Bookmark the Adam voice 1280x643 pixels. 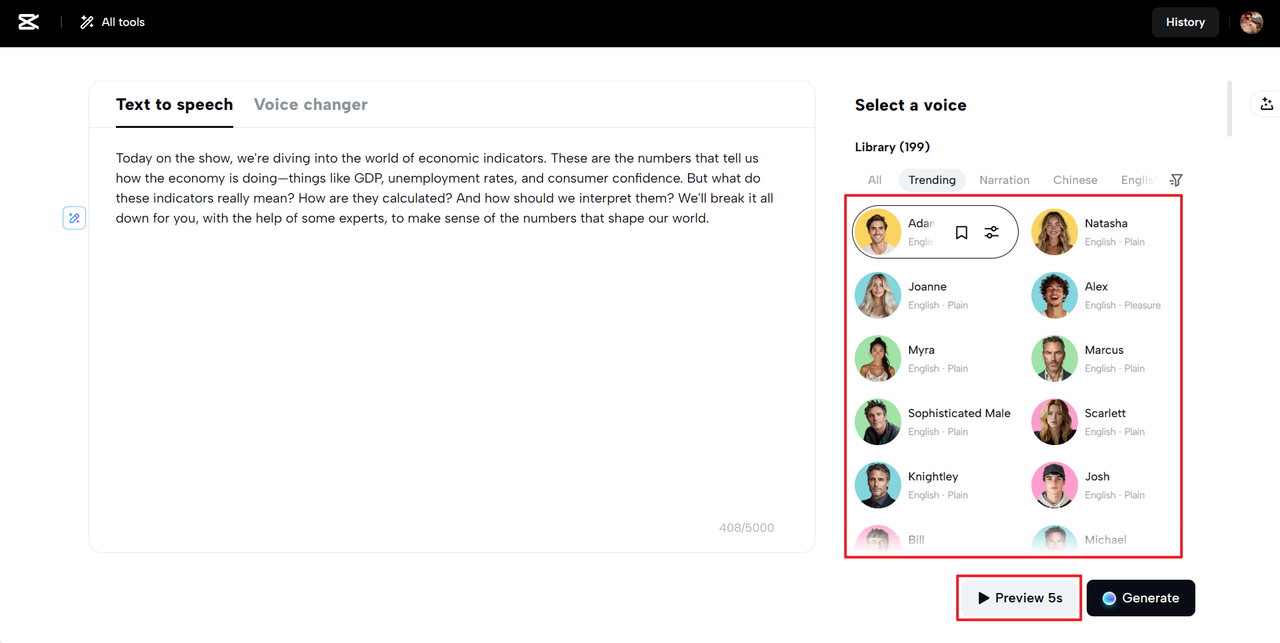click(961, 232)
